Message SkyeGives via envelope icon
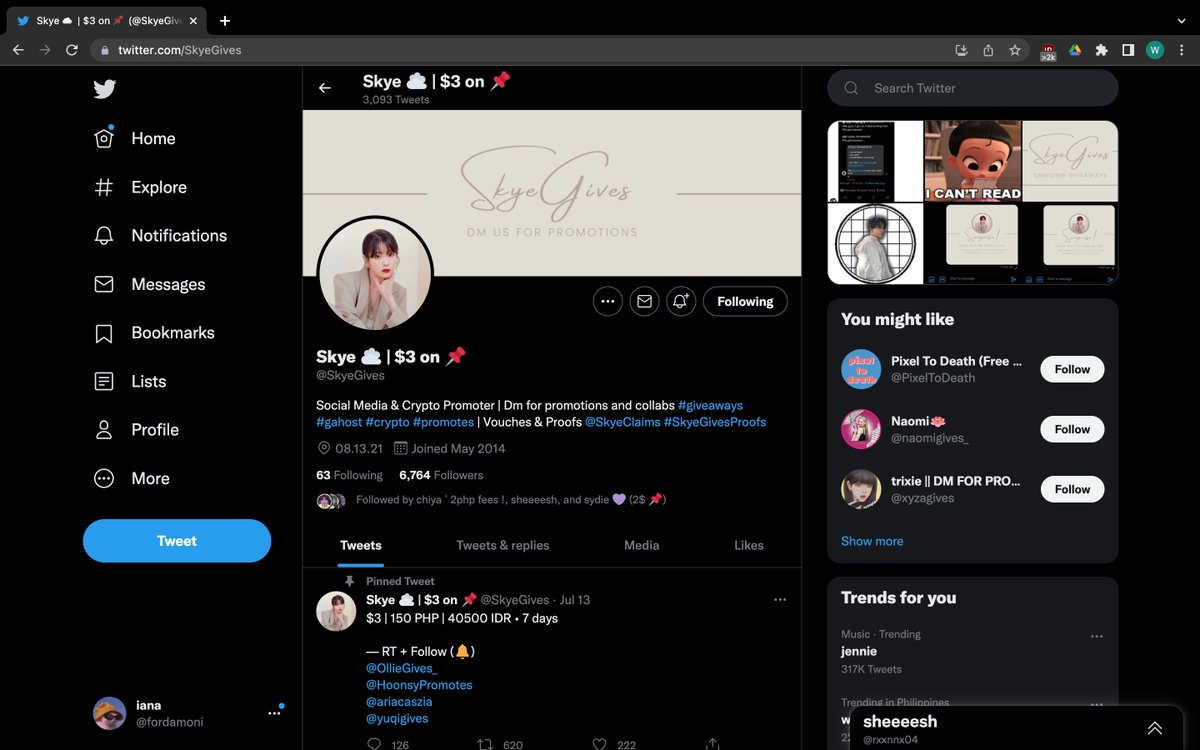The width and height of the screenshot is (1200, 750). click(644, 301)
